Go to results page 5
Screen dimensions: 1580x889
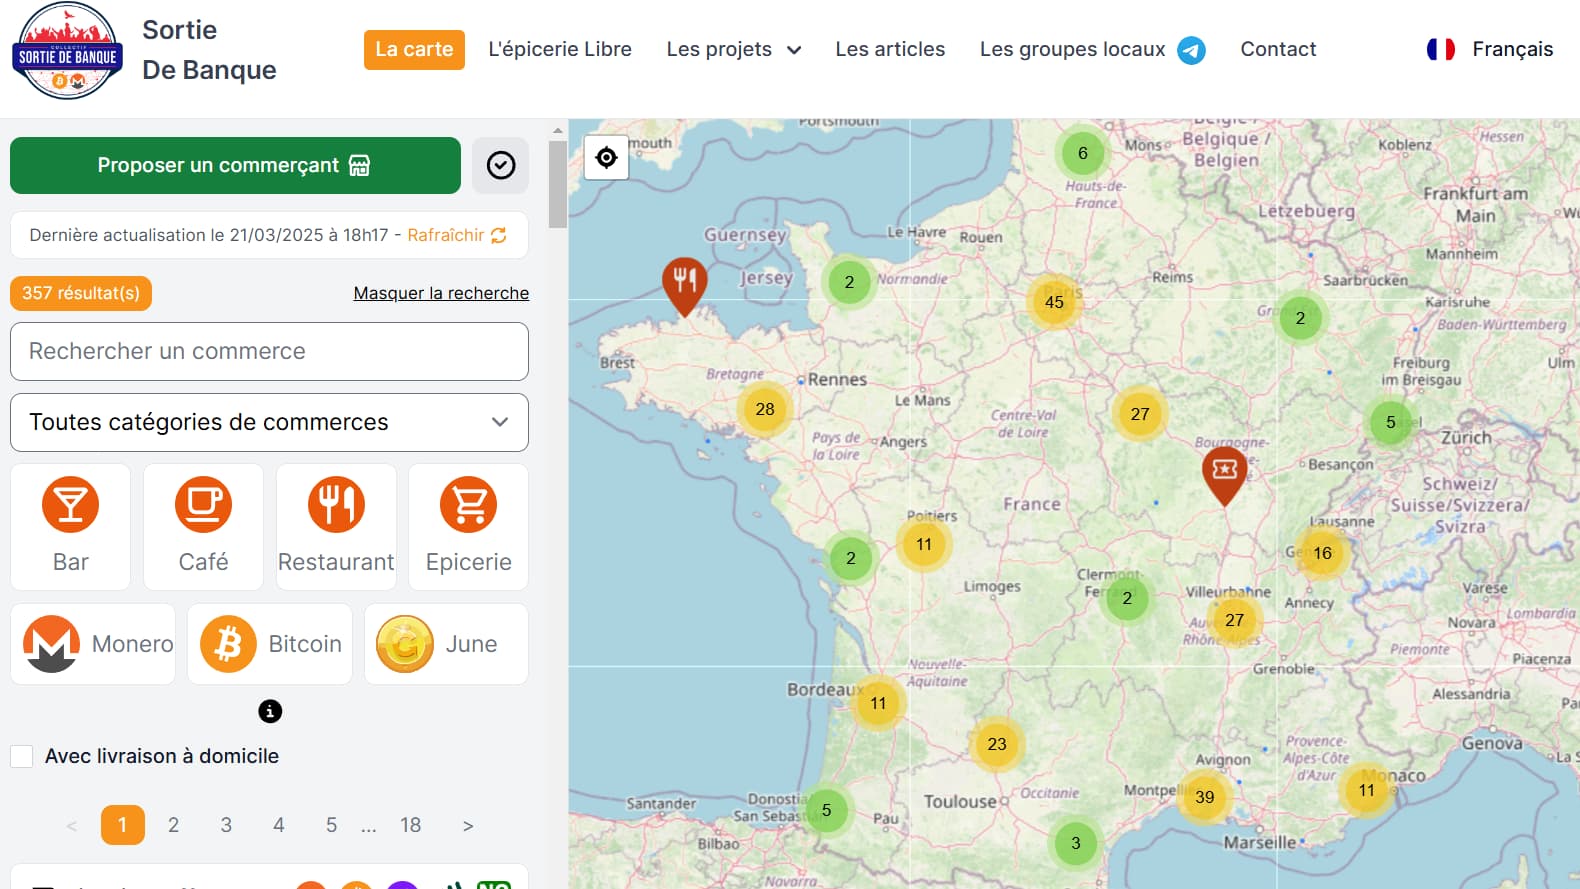[331, 825]
